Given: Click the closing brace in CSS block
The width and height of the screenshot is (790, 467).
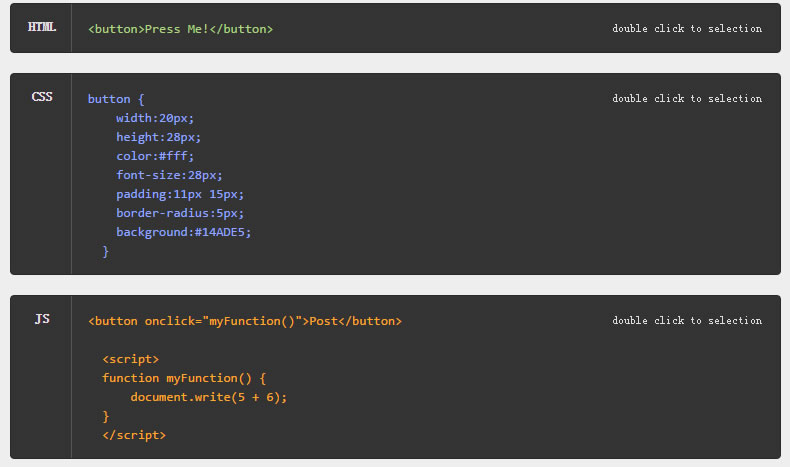Looking at the screenshot, I should (105, 251).
